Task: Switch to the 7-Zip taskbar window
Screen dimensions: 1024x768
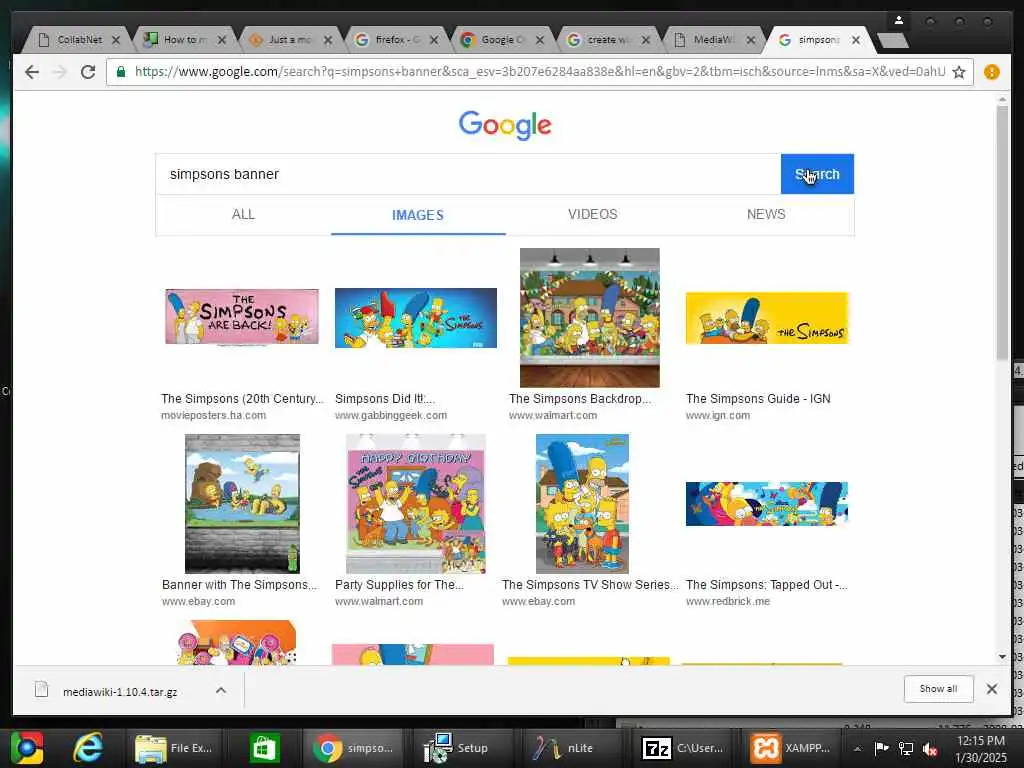Action: (x=682, y=748)
